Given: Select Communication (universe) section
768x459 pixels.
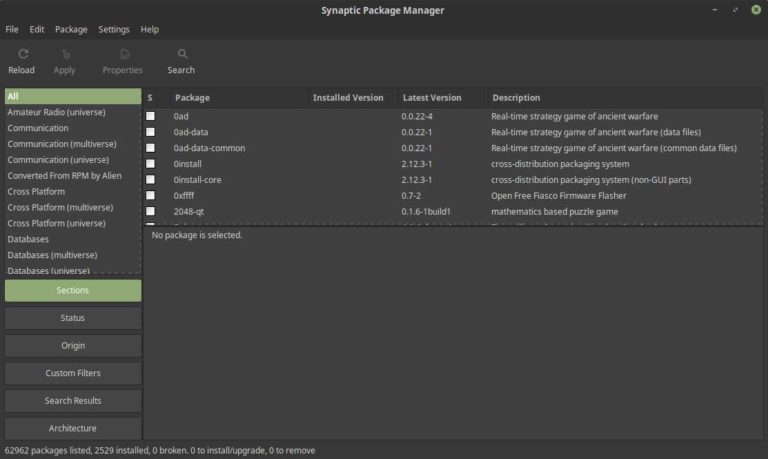Looking at the screenshot, I should coord(73,160).
